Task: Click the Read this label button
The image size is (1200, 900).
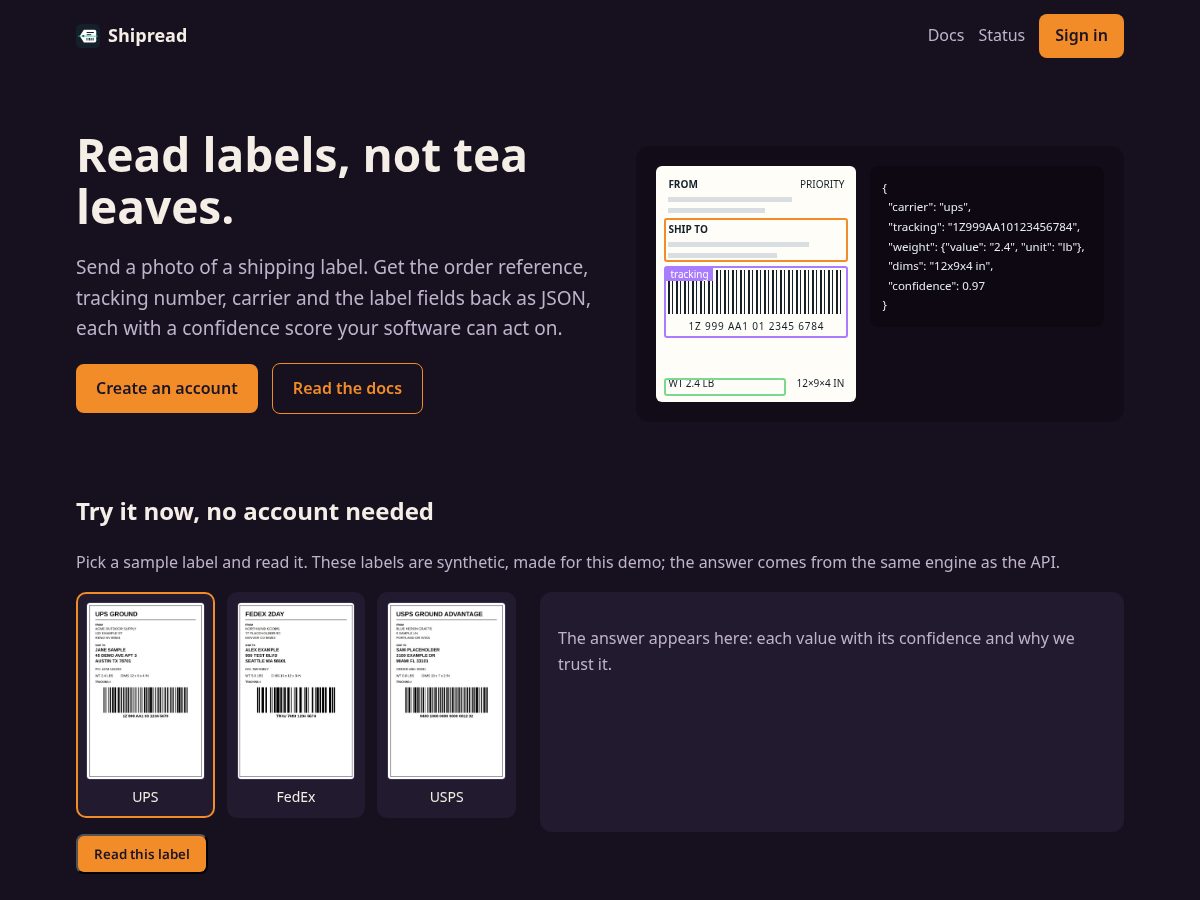Action: coord(141,854)
